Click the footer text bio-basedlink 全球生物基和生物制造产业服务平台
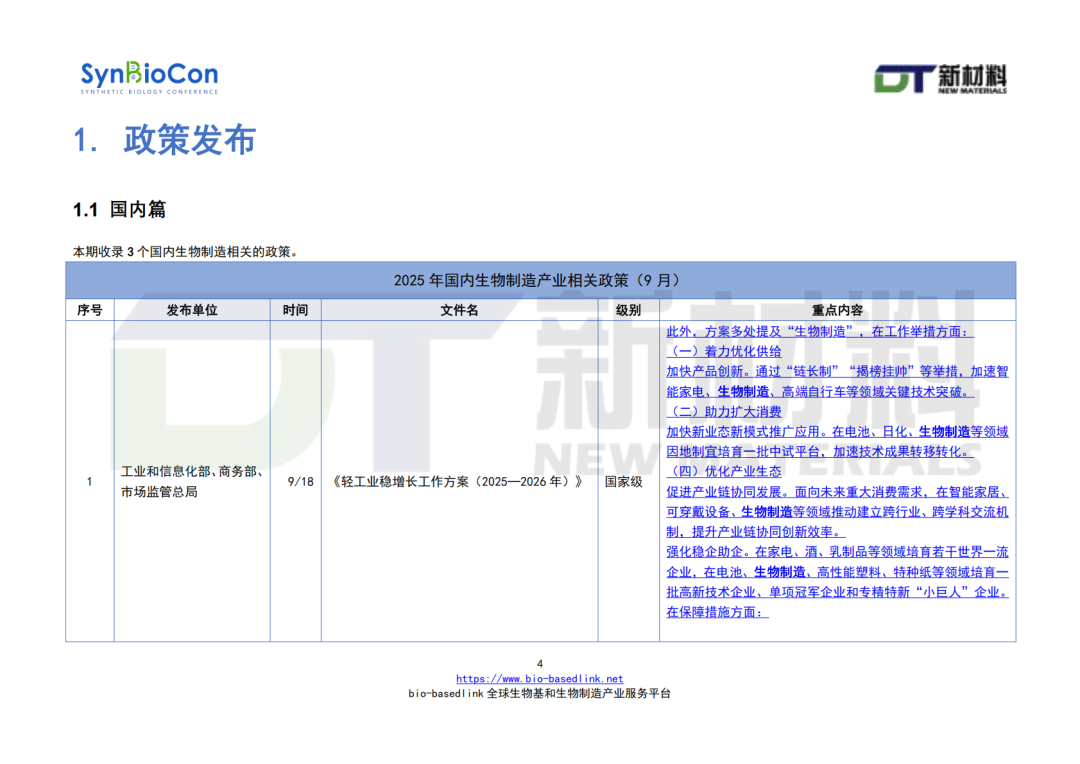The height and width of the screenshot is (764, 1080). 539,694
